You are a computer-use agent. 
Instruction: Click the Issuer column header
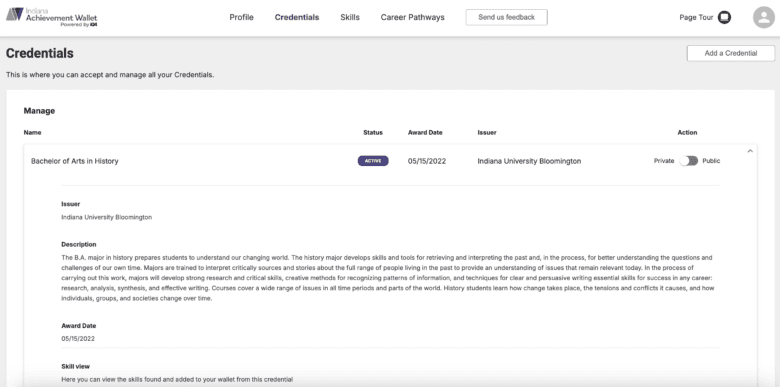[487, 133]
